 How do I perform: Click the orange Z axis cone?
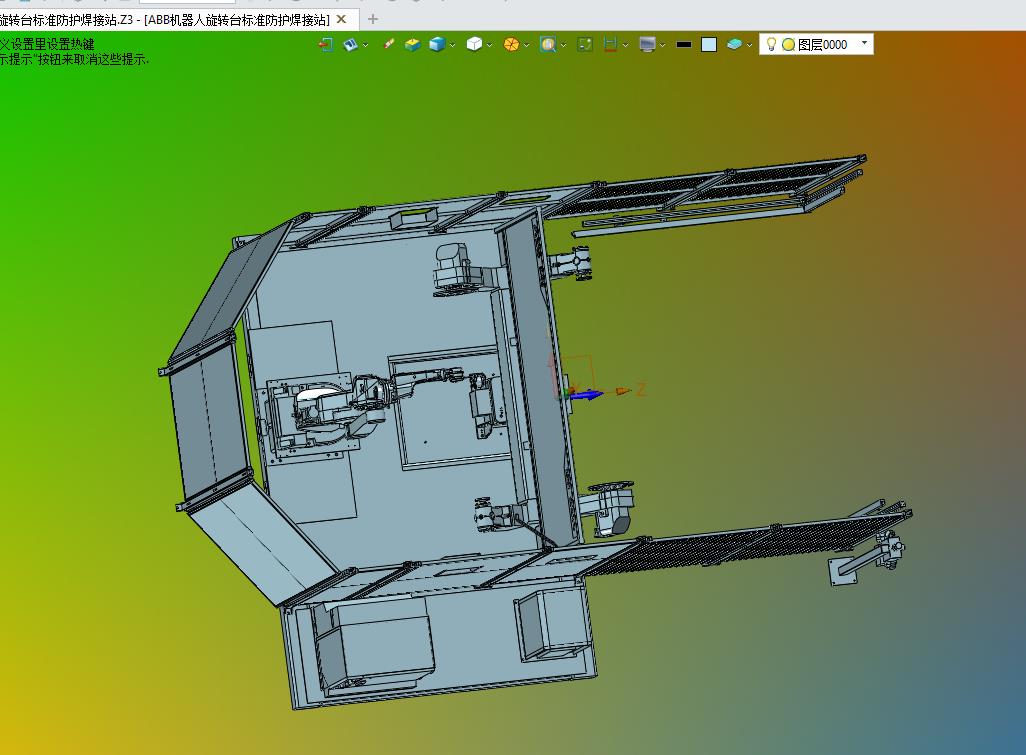coord(622,391)
